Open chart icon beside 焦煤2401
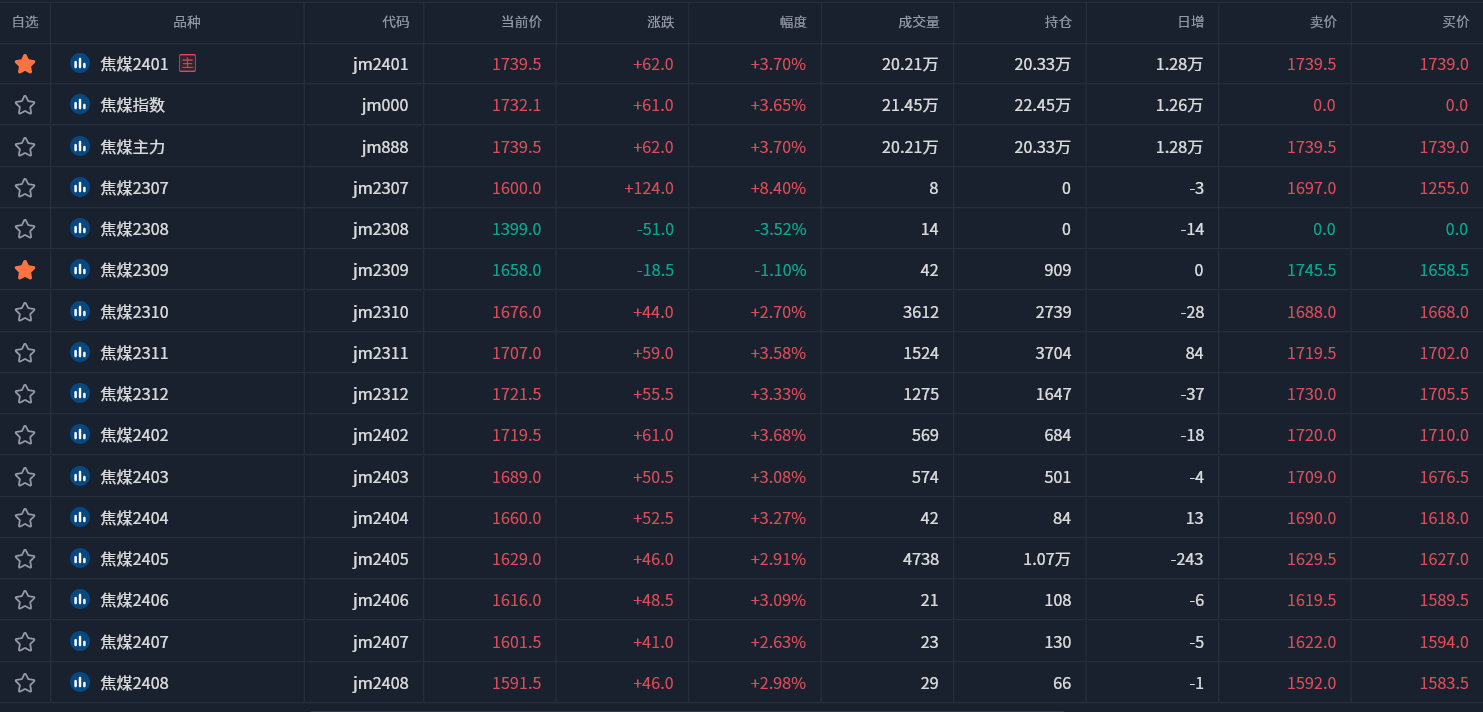This screenshot has width=1483, height=712. point(80,63)
